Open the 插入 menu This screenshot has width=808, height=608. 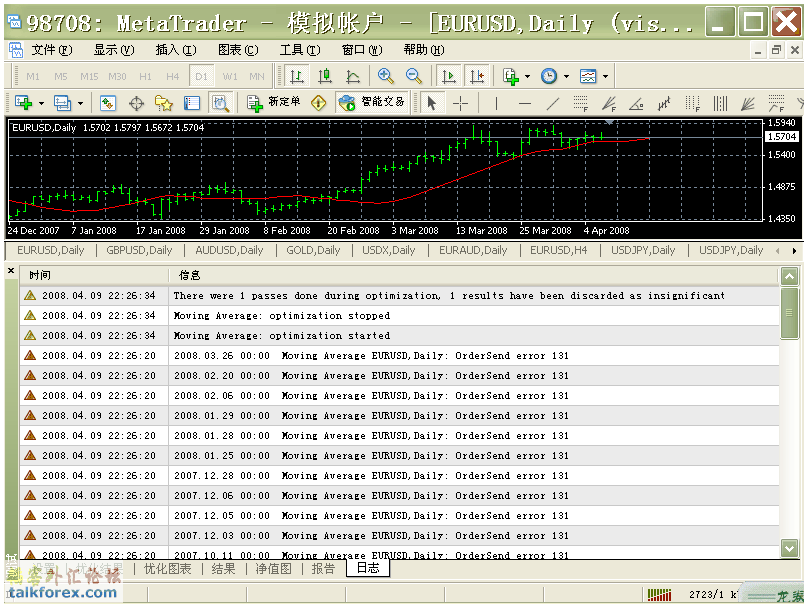(x=176, y=50)
